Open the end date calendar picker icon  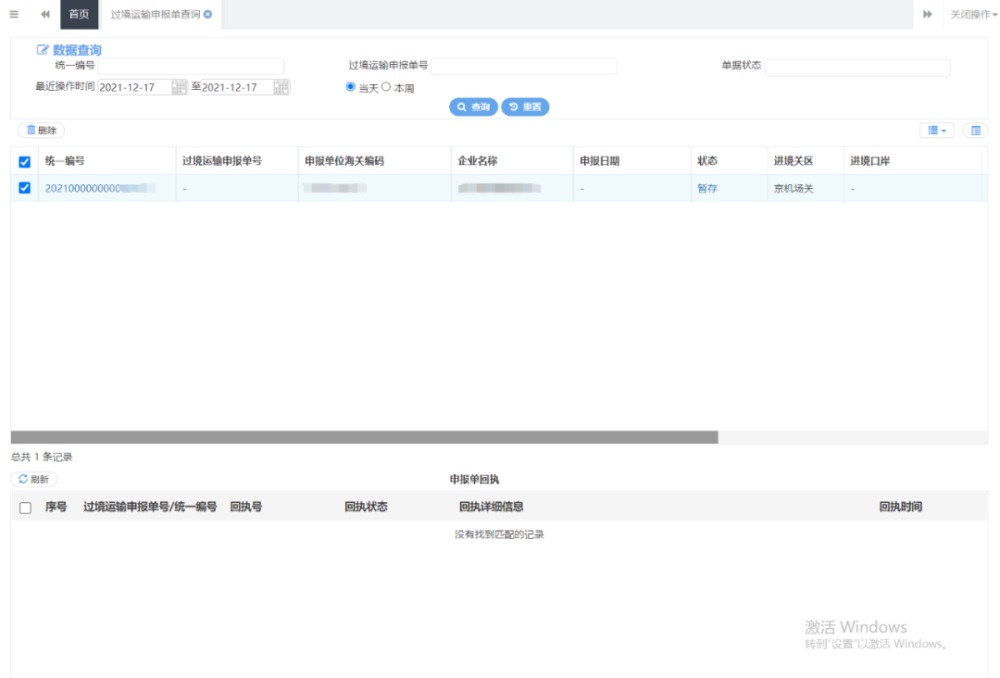[281, 87]
